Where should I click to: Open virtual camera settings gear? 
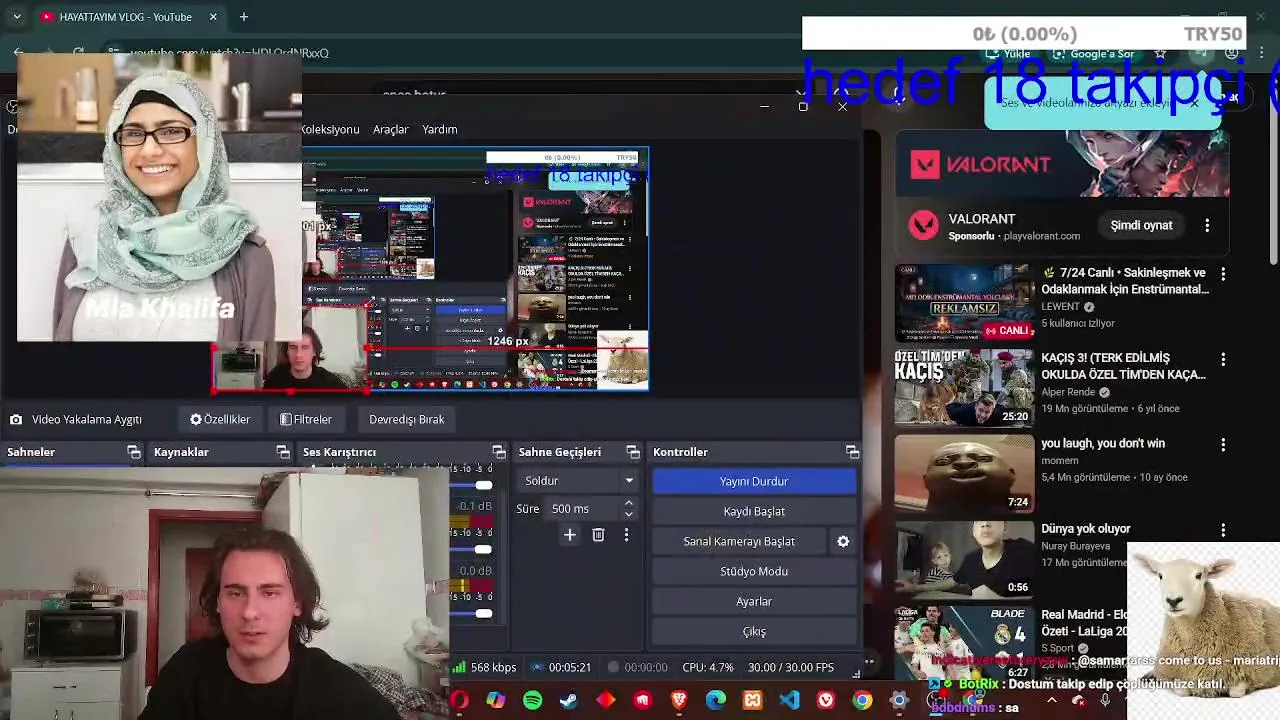click(843, 541)
